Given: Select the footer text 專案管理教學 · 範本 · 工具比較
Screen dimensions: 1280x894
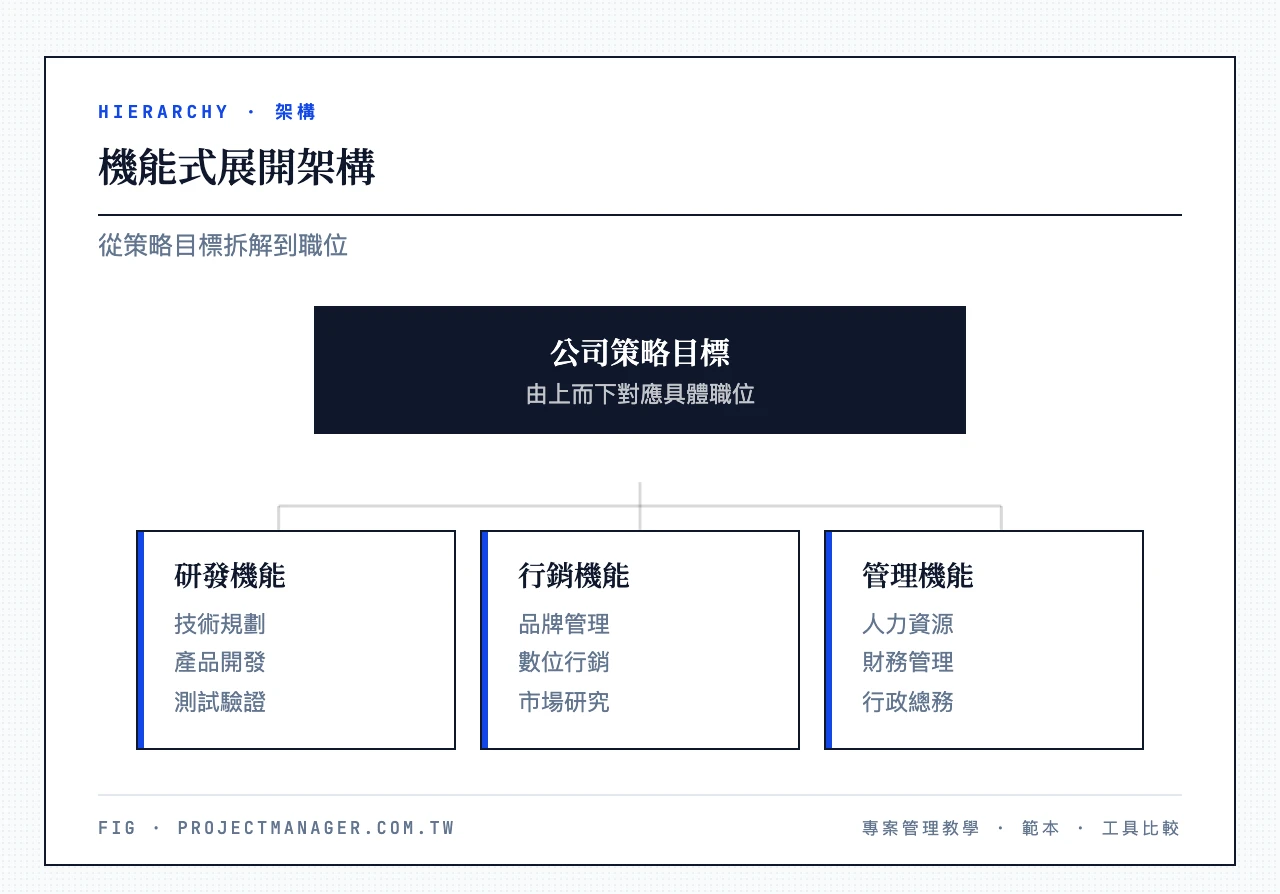Looking at the screenshot, I should 1021,828.
